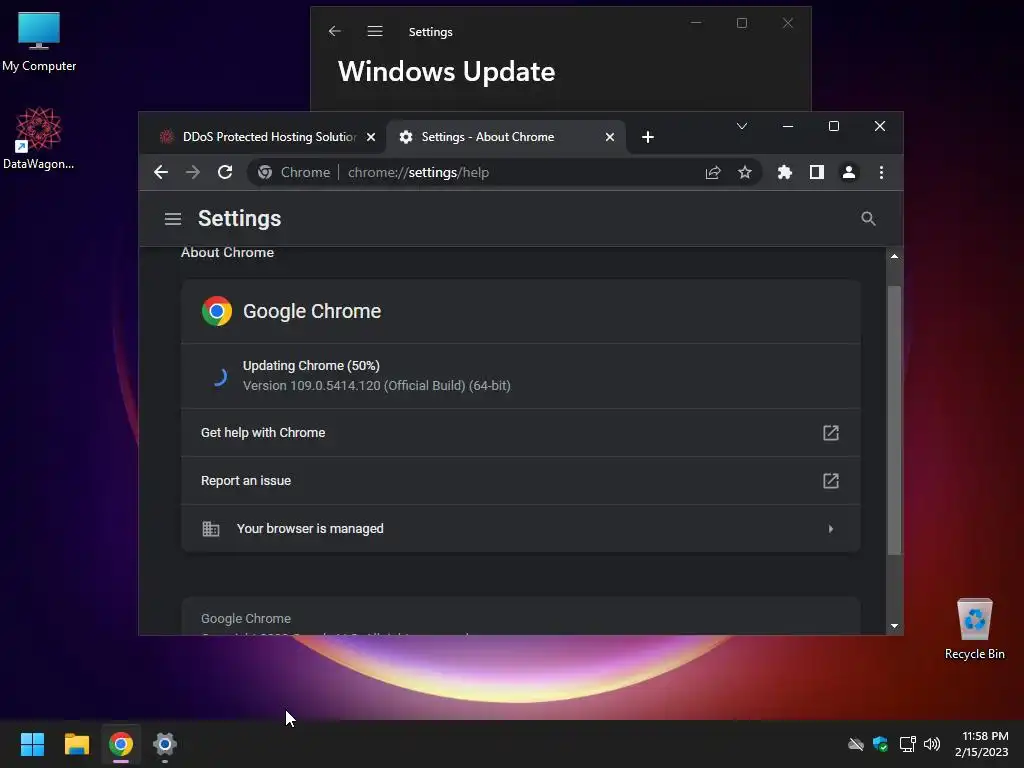
Task: Open volume speaker tray icon
Action: pos(932,744)
